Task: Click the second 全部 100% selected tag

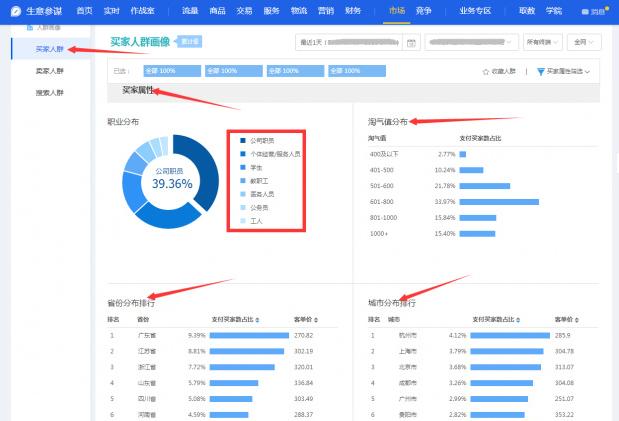Action: [234, 71]
